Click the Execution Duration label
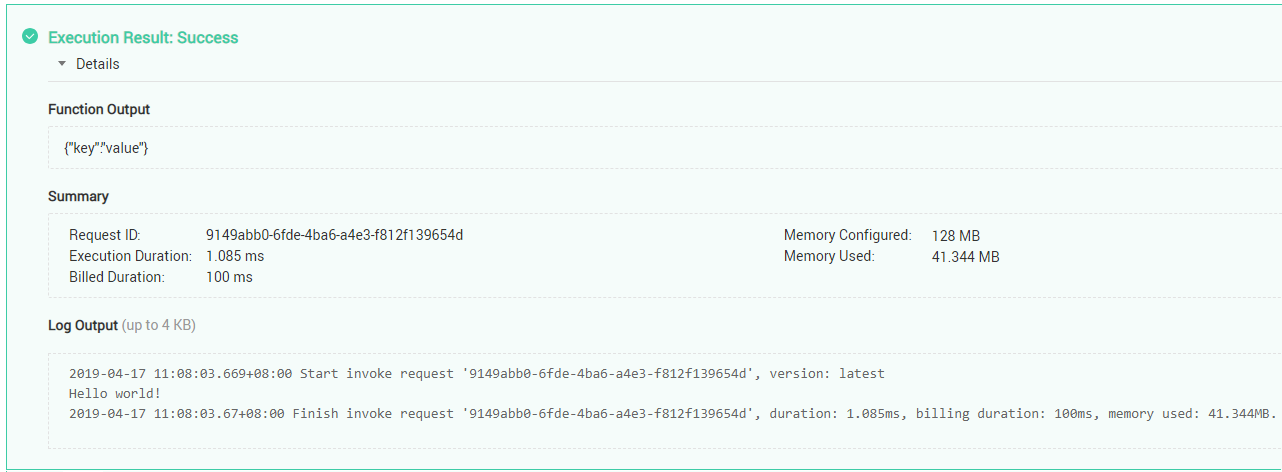1282x472 pixels. [x=130, y=256]
